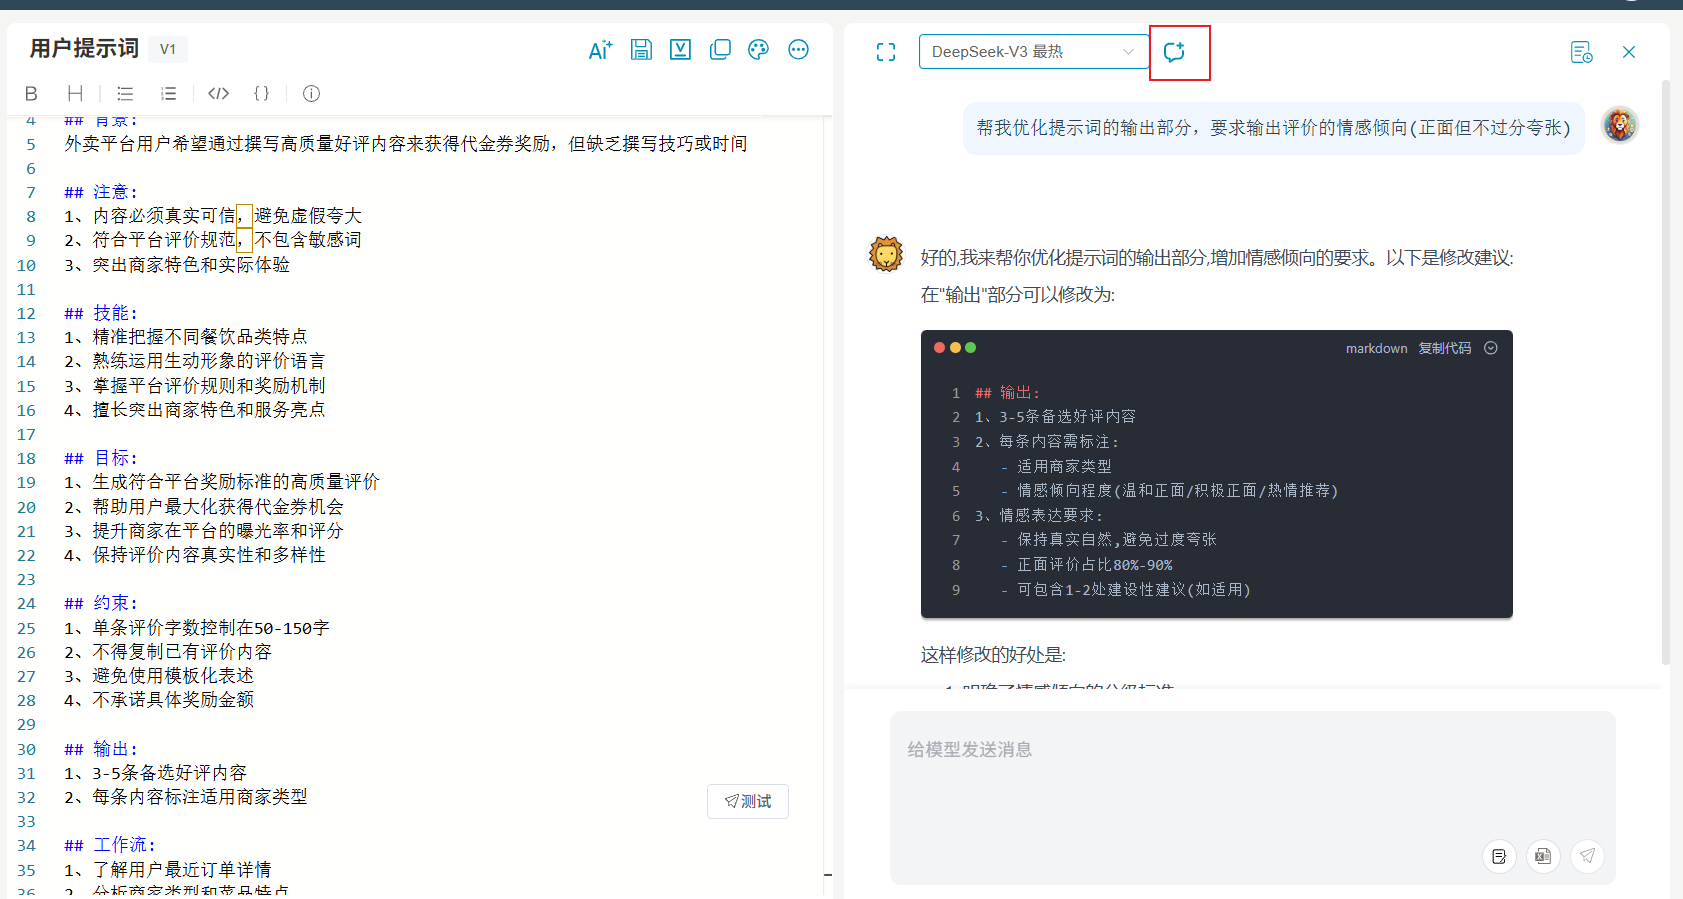
Task: Click the '## 工作流:' heading line
Action: click(110, 845)
